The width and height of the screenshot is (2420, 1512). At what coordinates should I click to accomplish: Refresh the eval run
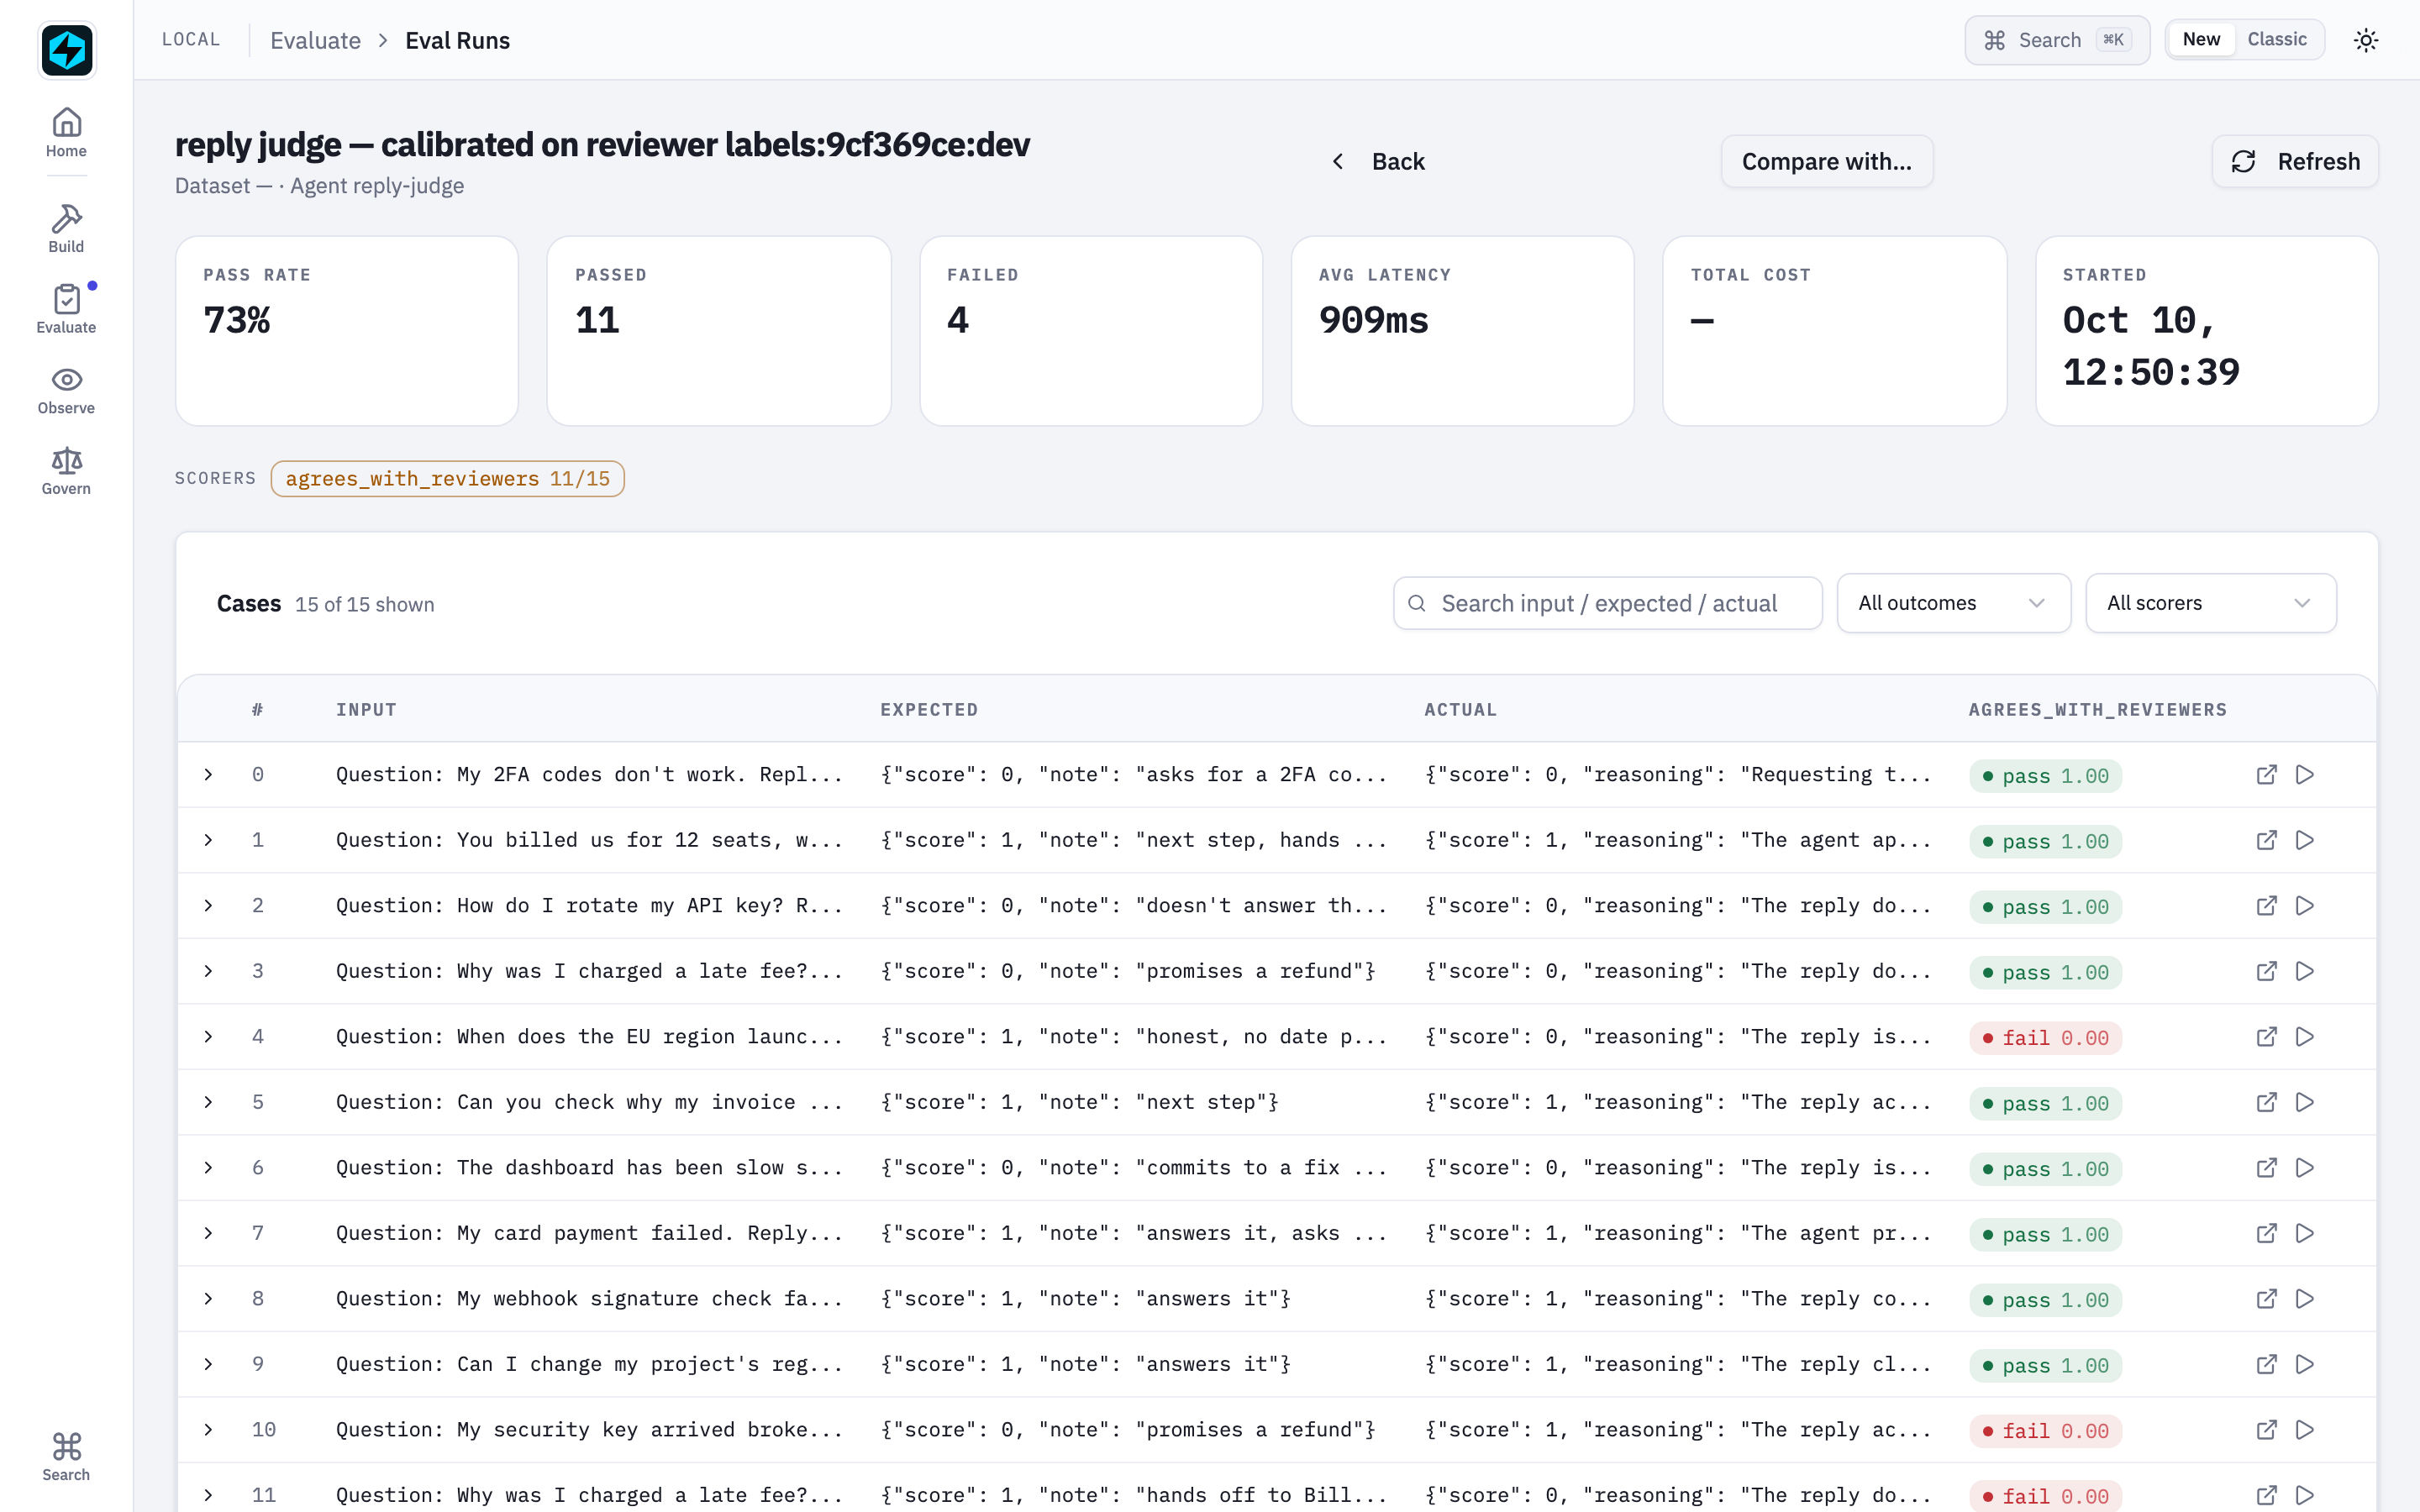[2294, 161]
